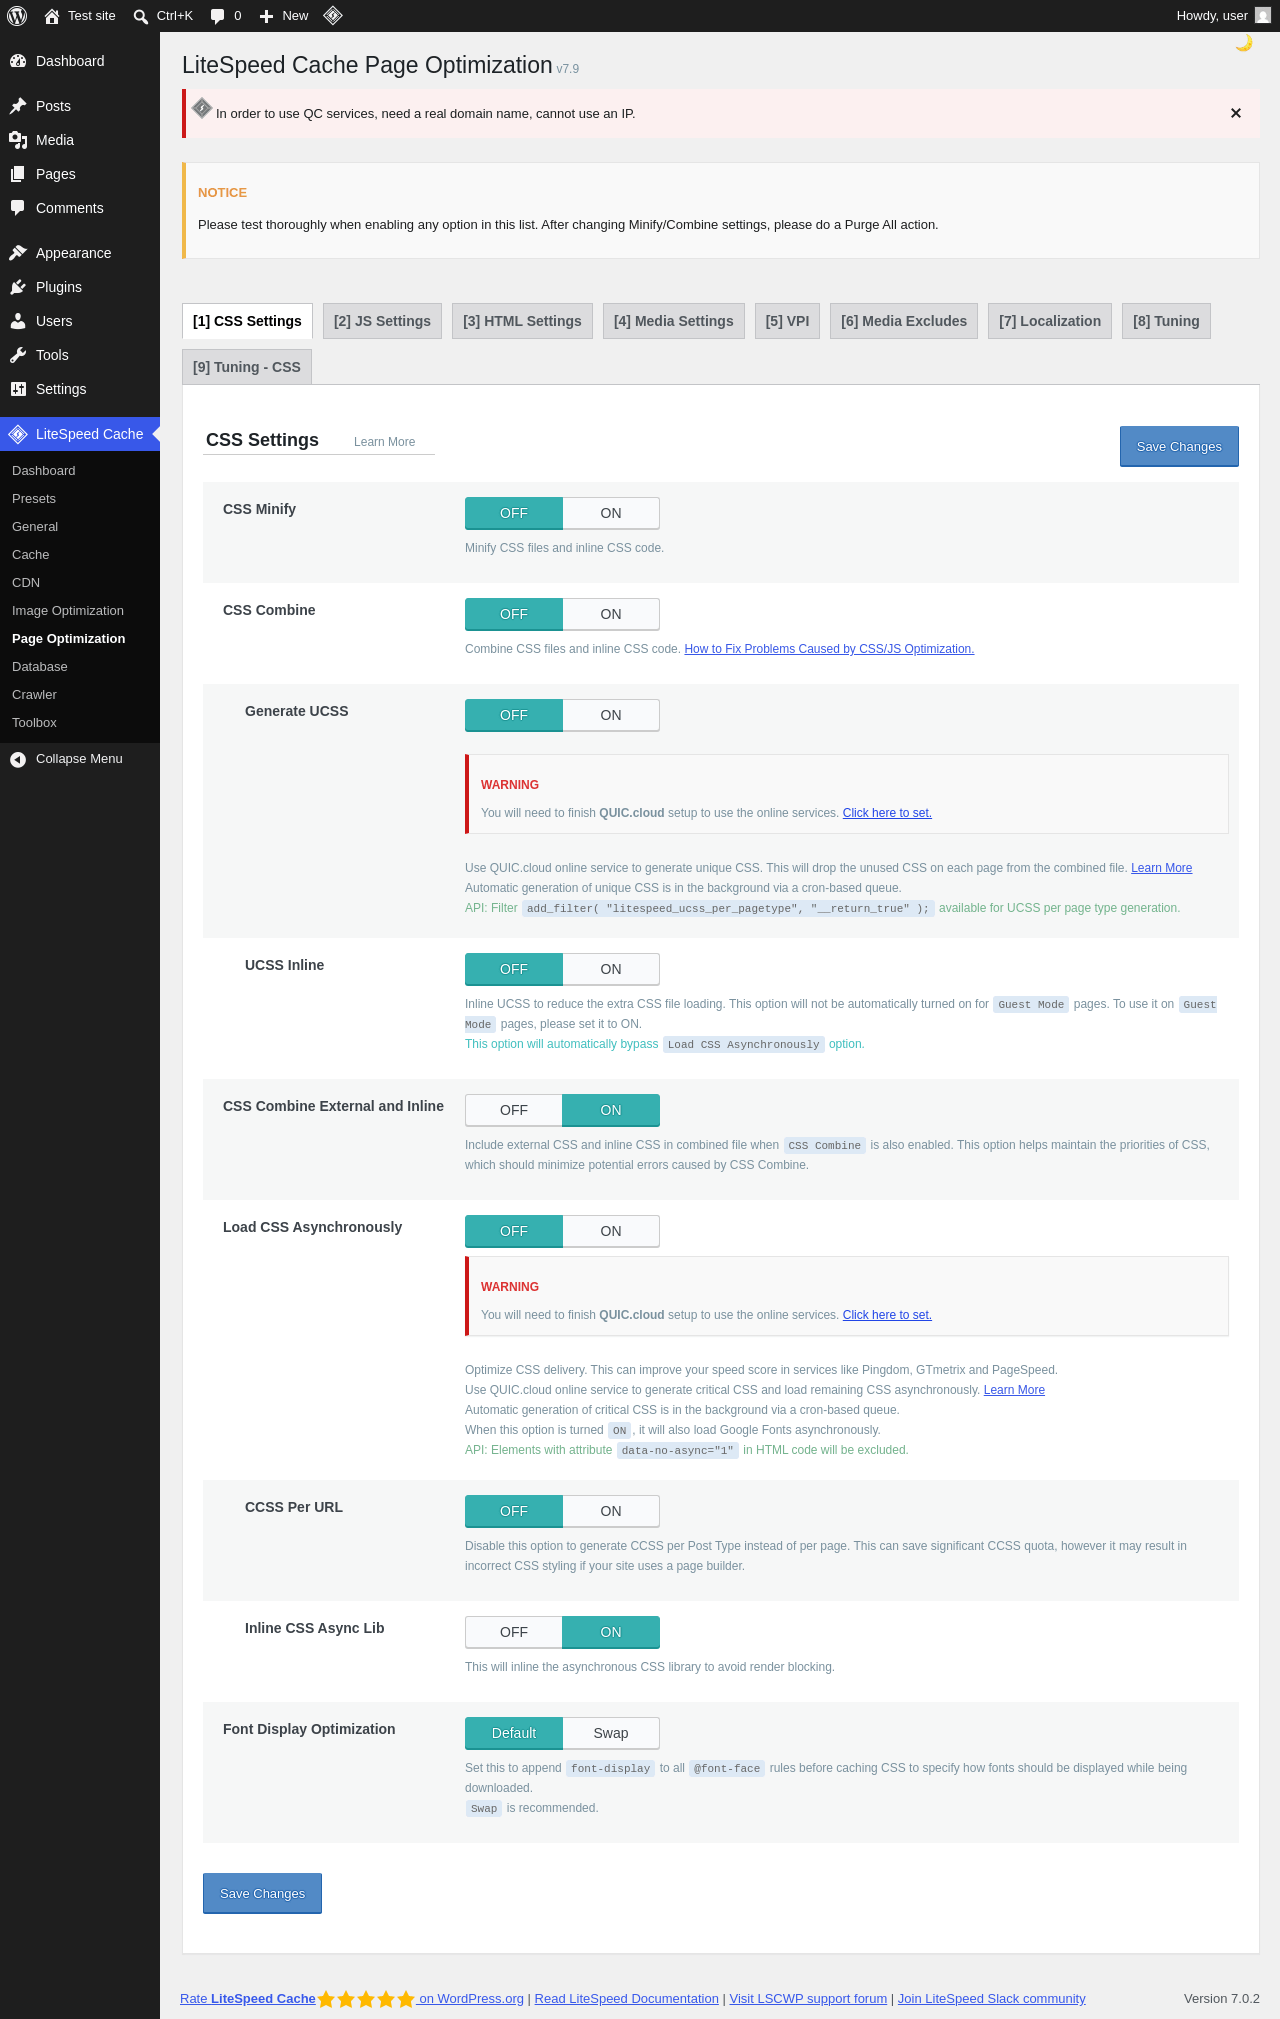Click the Plugins plug icon
1280x2019 pixels.
(x=18, y=287)
